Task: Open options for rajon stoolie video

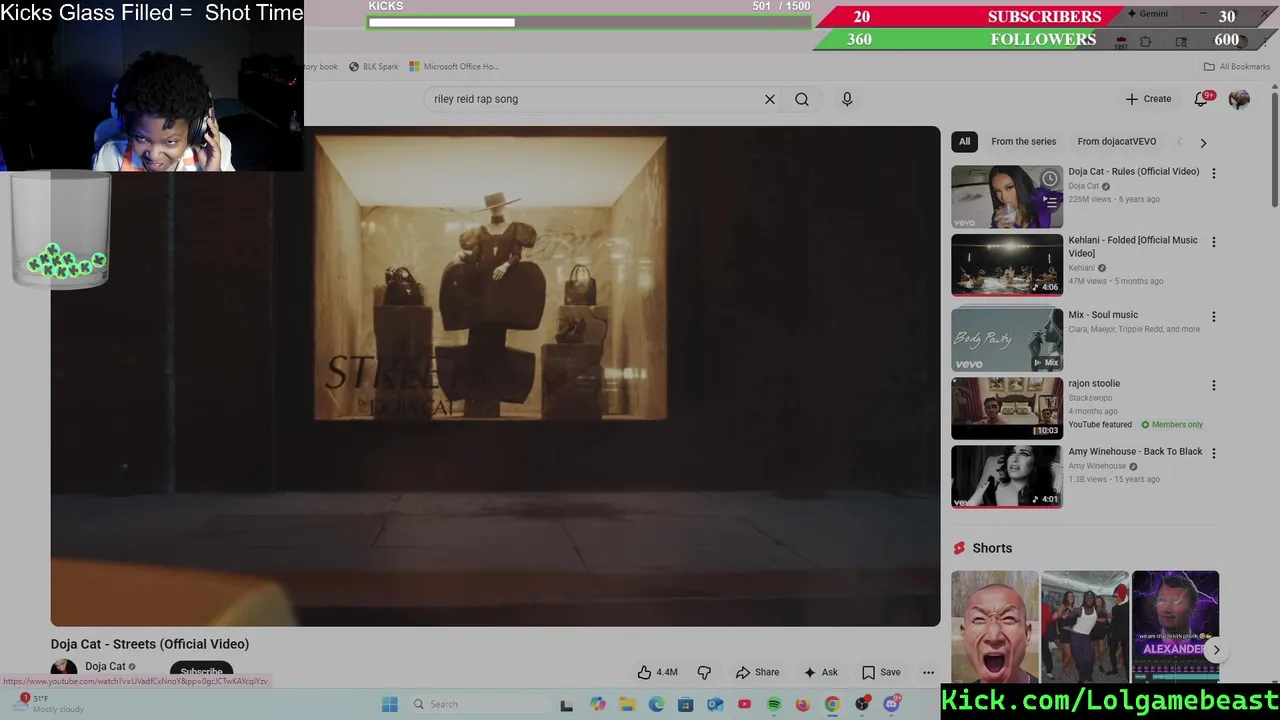Action: pyautogui.click(x=1214, y=386)
